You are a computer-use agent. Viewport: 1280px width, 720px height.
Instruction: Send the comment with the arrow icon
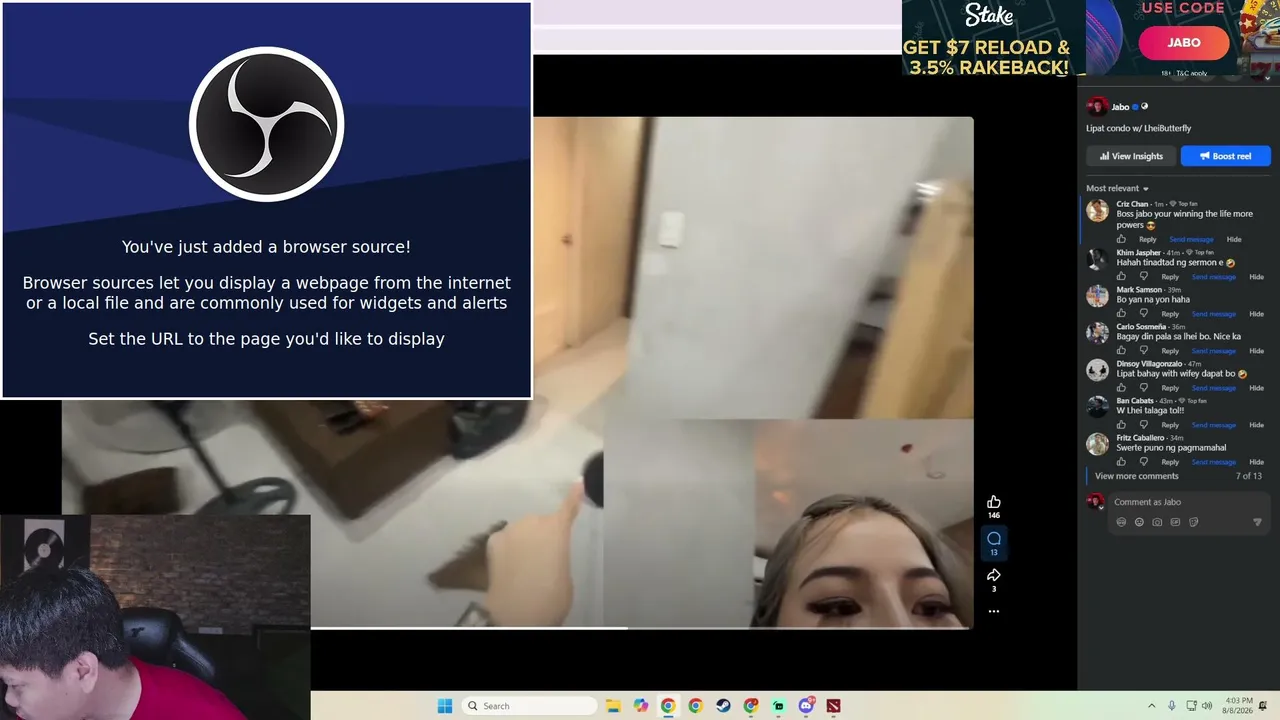click(x=1257, y=522)
